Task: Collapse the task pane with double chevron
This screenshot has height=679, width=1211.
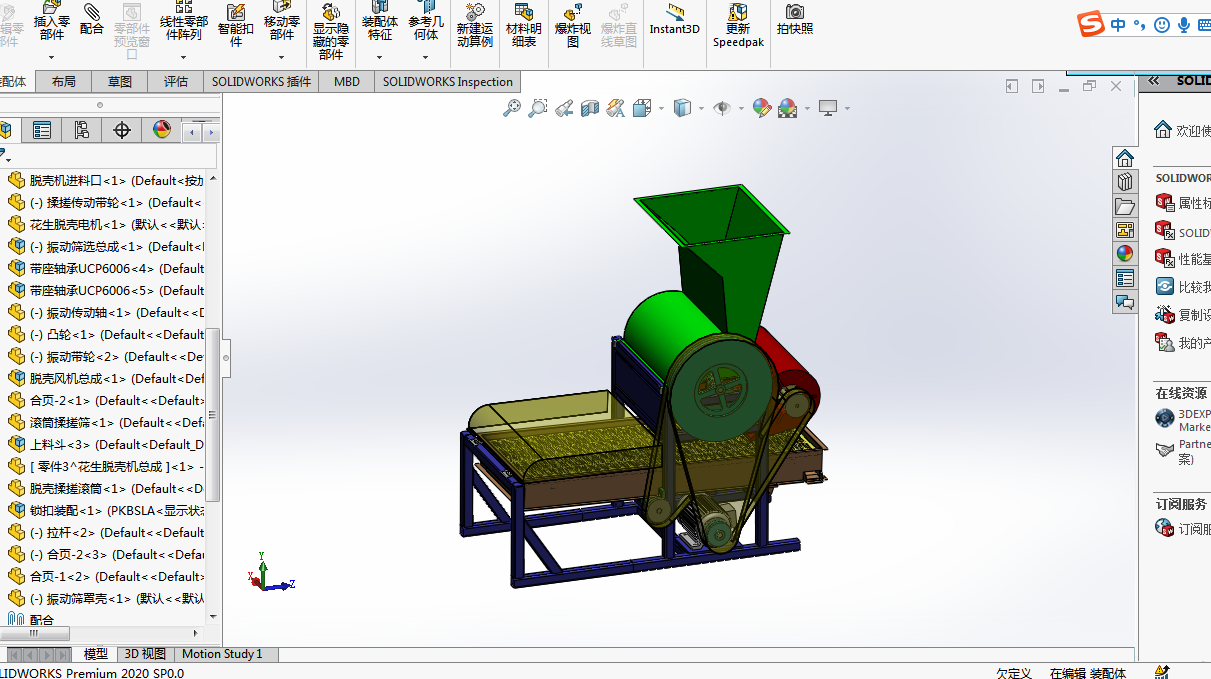Action: (x=1153, y=81)
